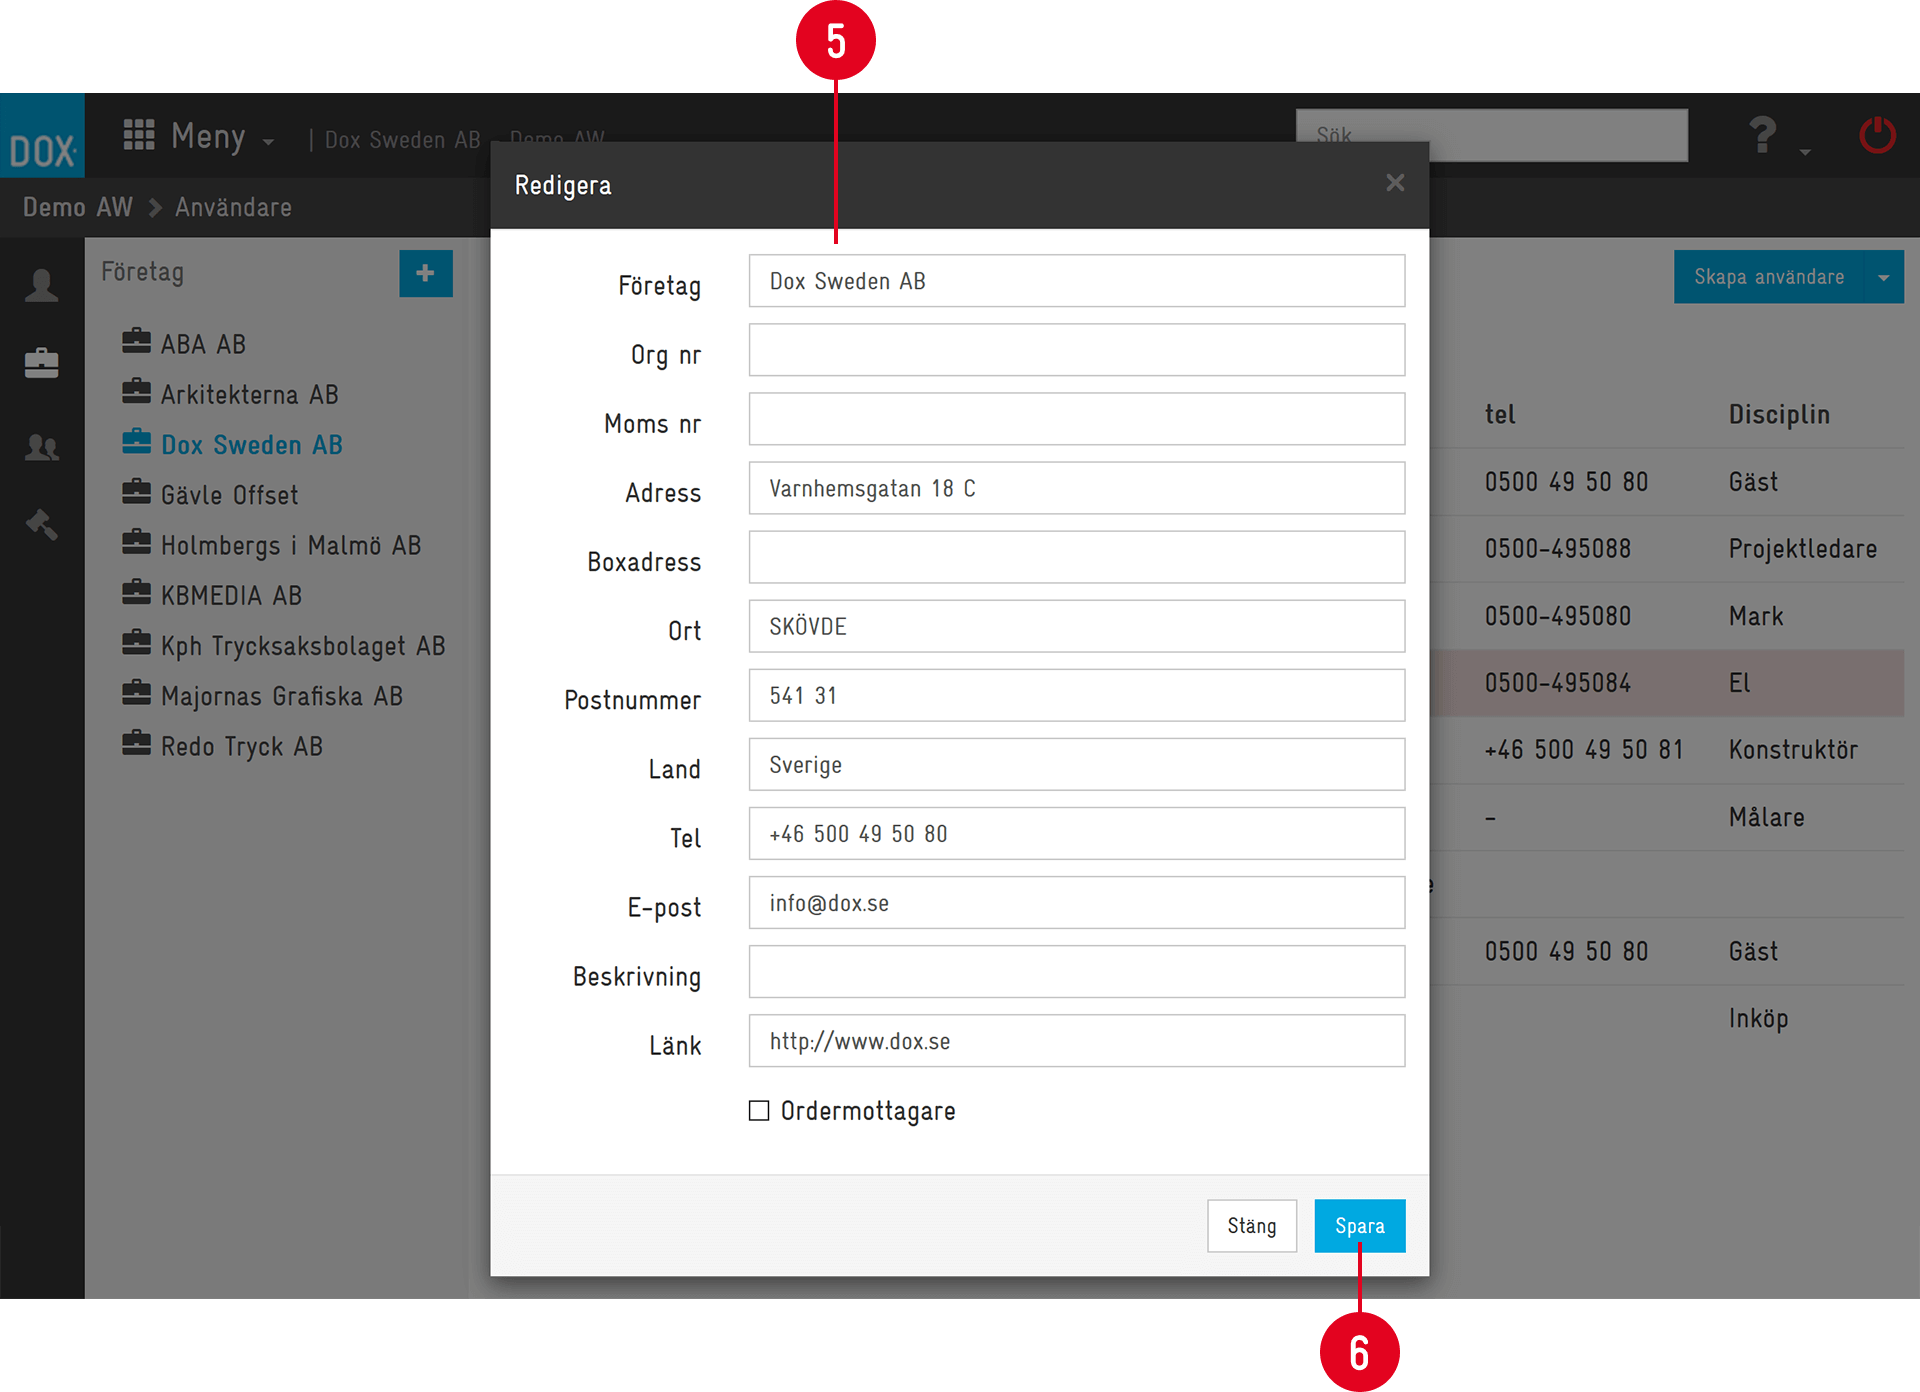Click the ABA AB briefcase icon
The width and height of the screenshot is (1920, 1392).
pos(136,341)
